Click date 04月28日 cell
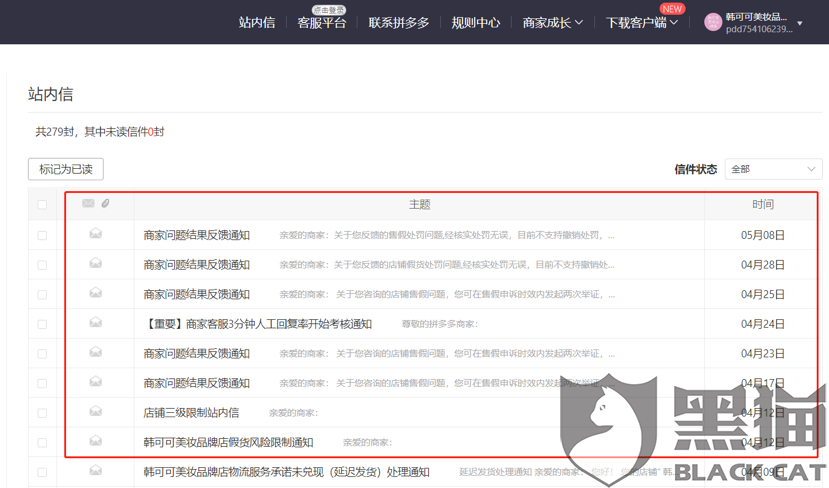 pos(763,265)
